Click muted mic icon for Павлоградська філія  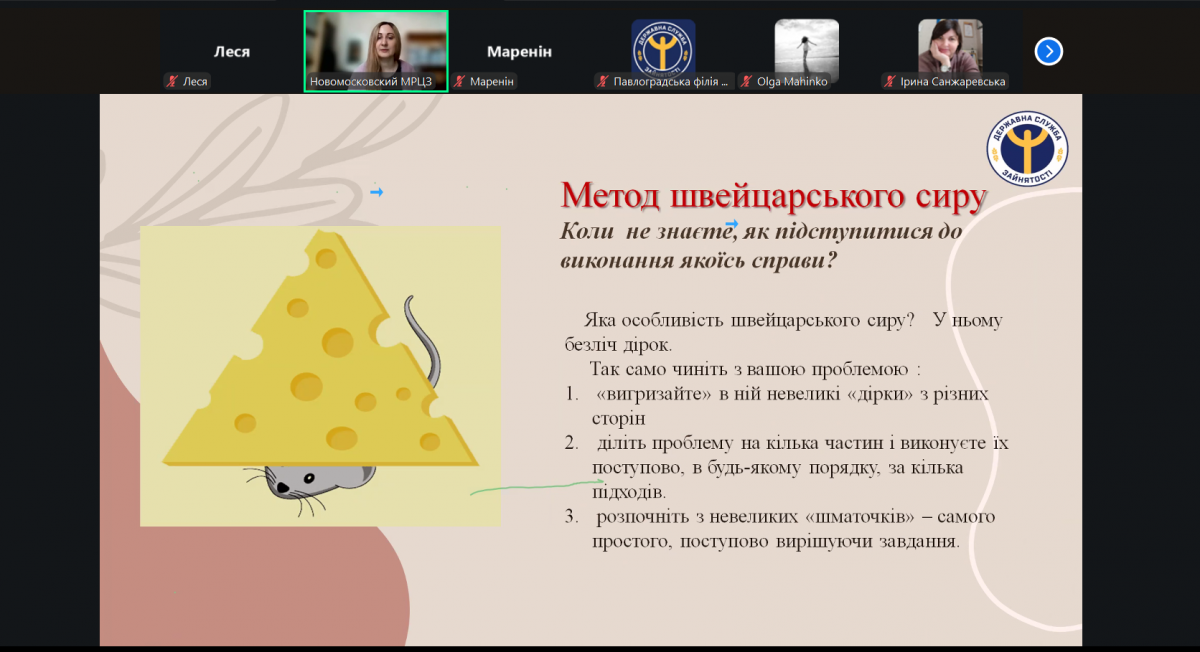(x=603, y=82)
